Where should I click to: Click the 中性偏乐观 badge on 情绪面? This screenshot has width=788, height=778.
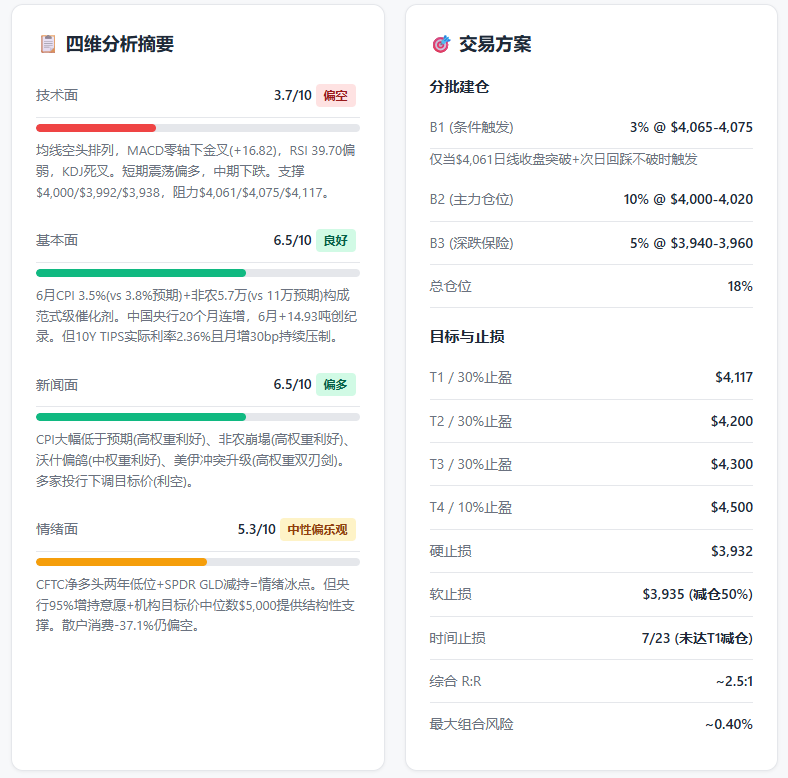pyautogui.click(x=318, y=529)
